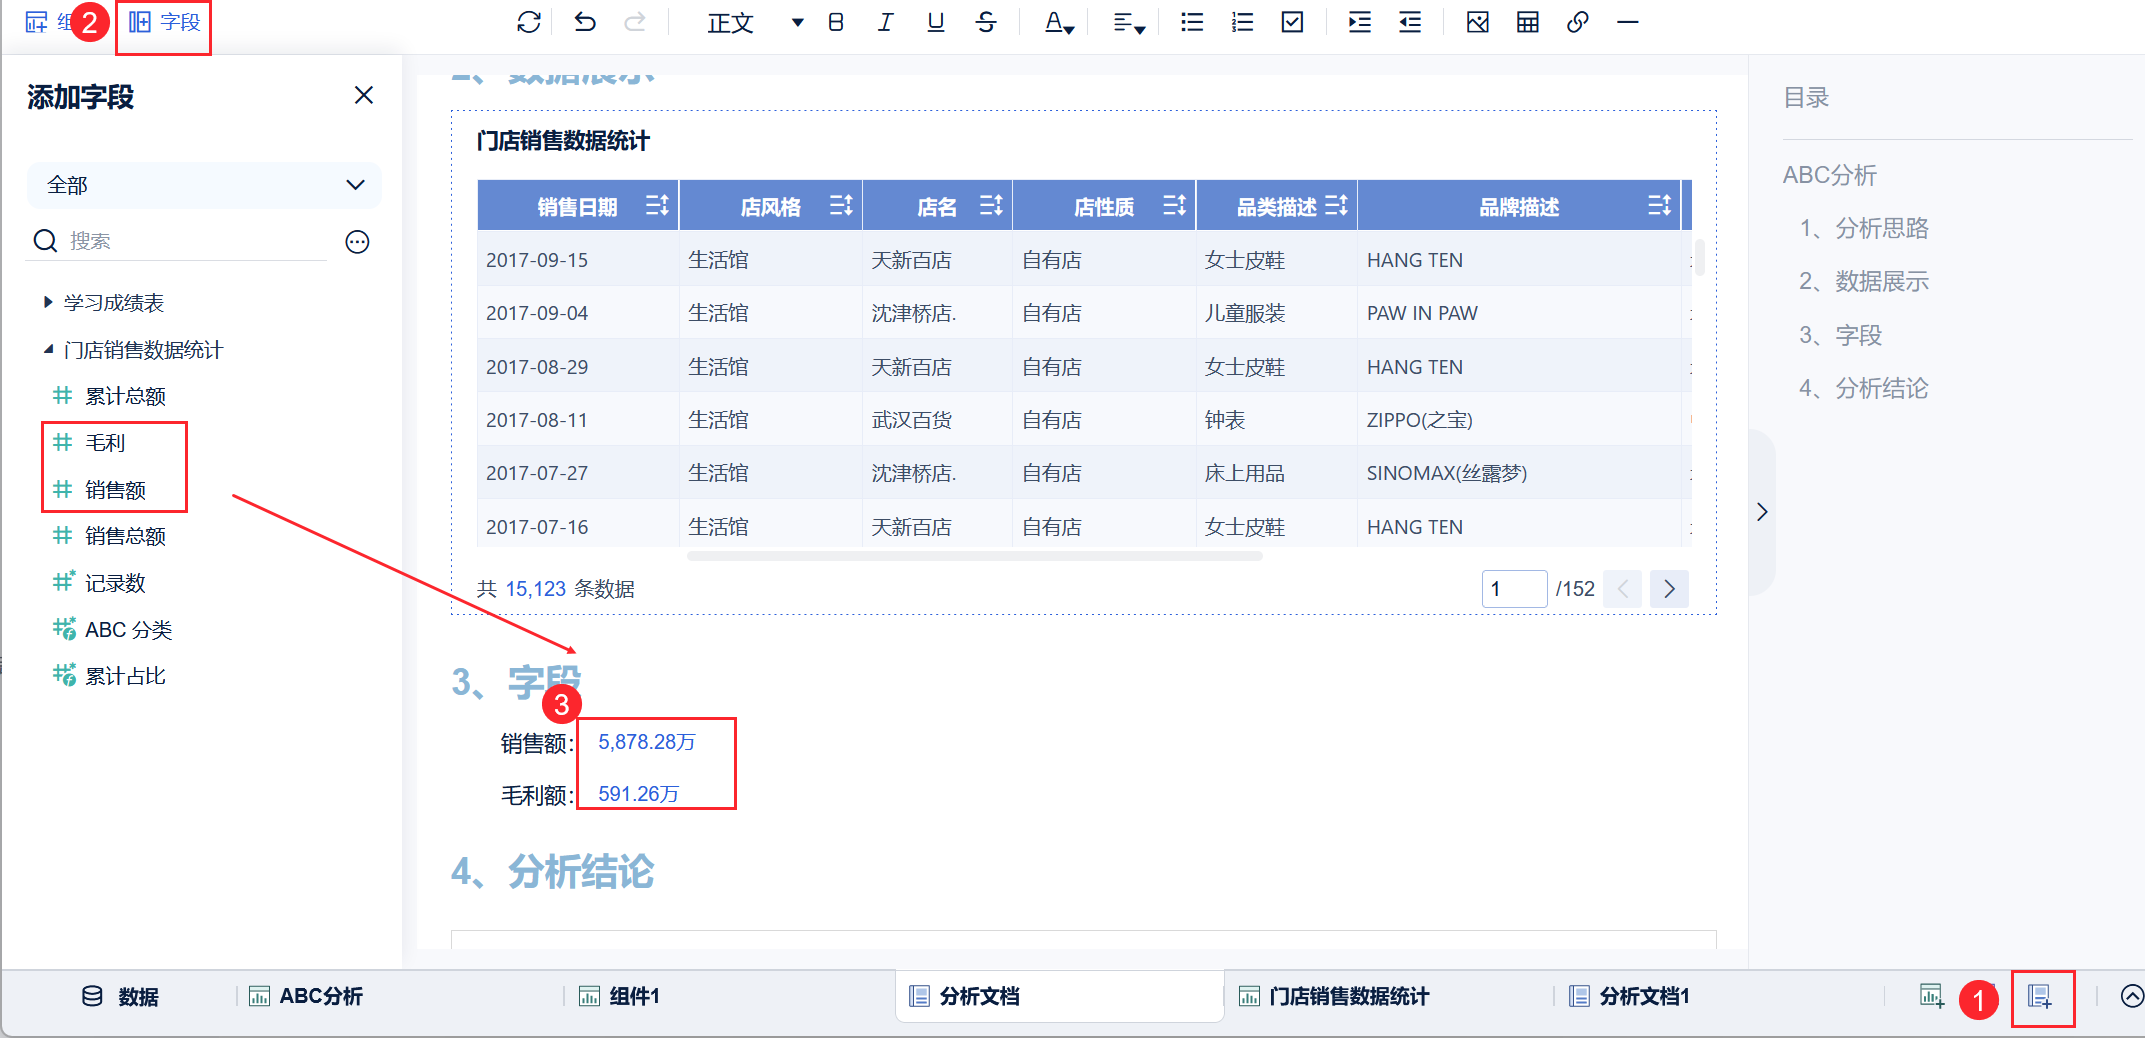
Task: Go to the previous table page
Action: (x=1622, y=589)
